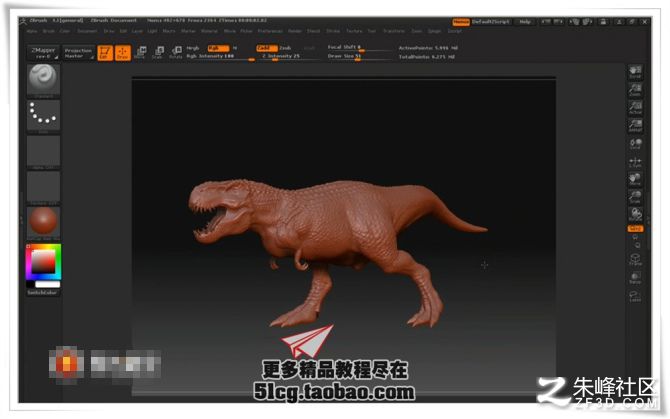The width and height of the screenshot is (670, 419).
Task: Launch Projection Master
Action: [x=78, y=53]
